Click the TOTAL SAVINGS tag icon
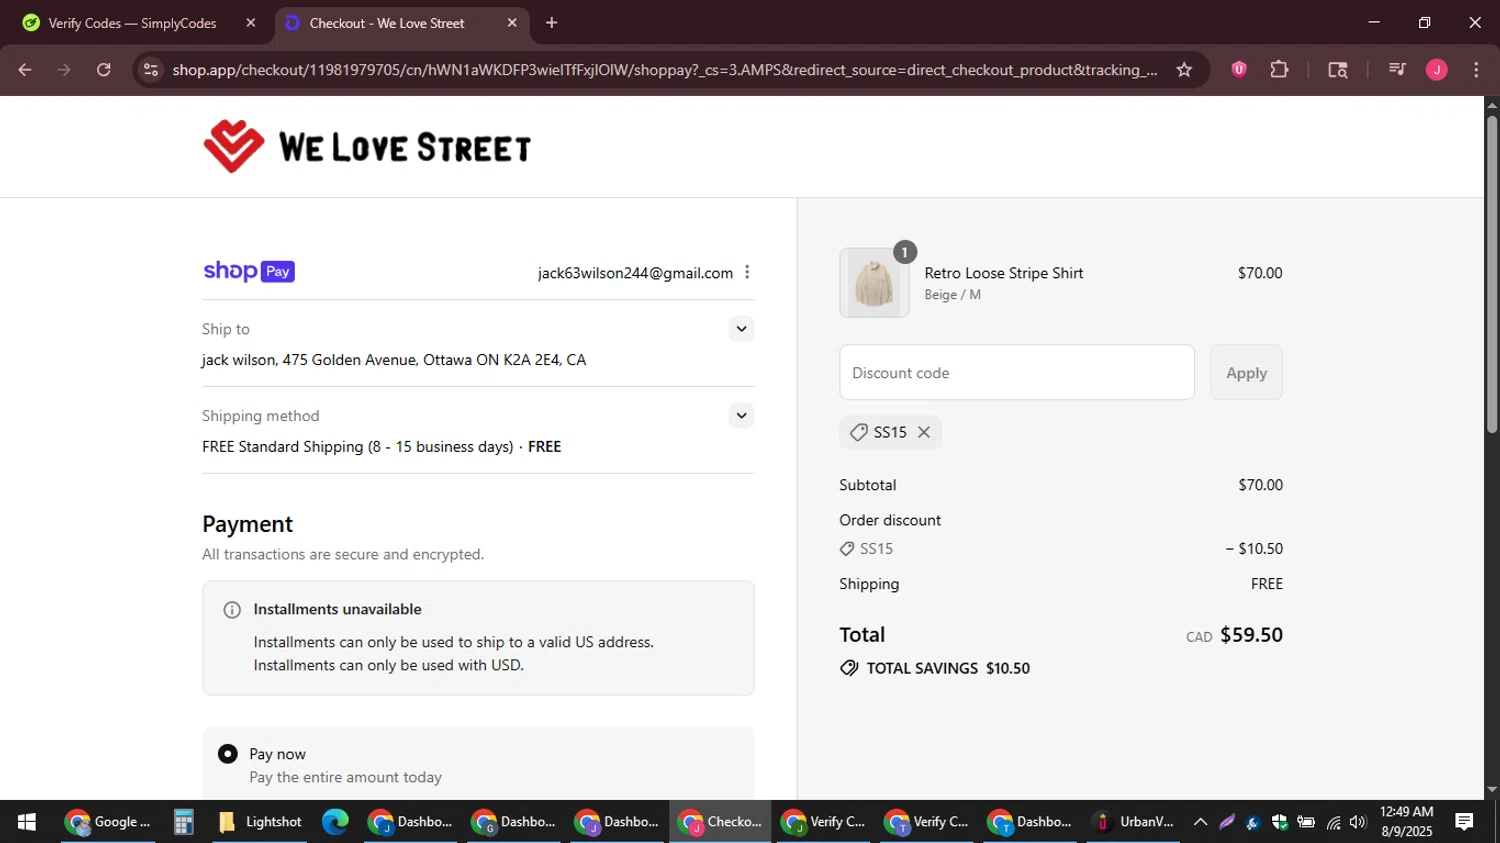Viewport: 1500px width, 843px height. [849, 668]
